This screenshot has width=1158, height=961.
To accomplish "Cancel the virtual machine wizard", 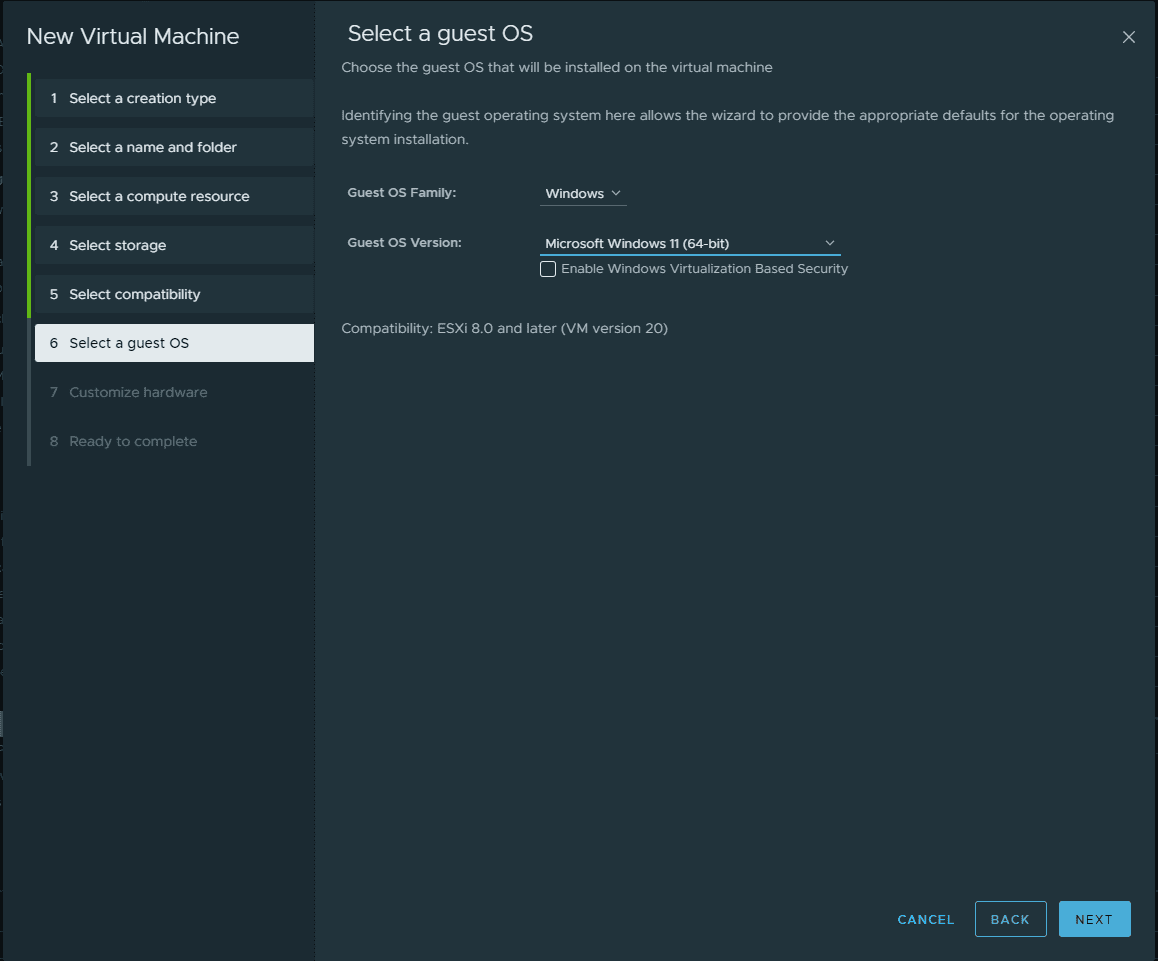I will 926,919.
